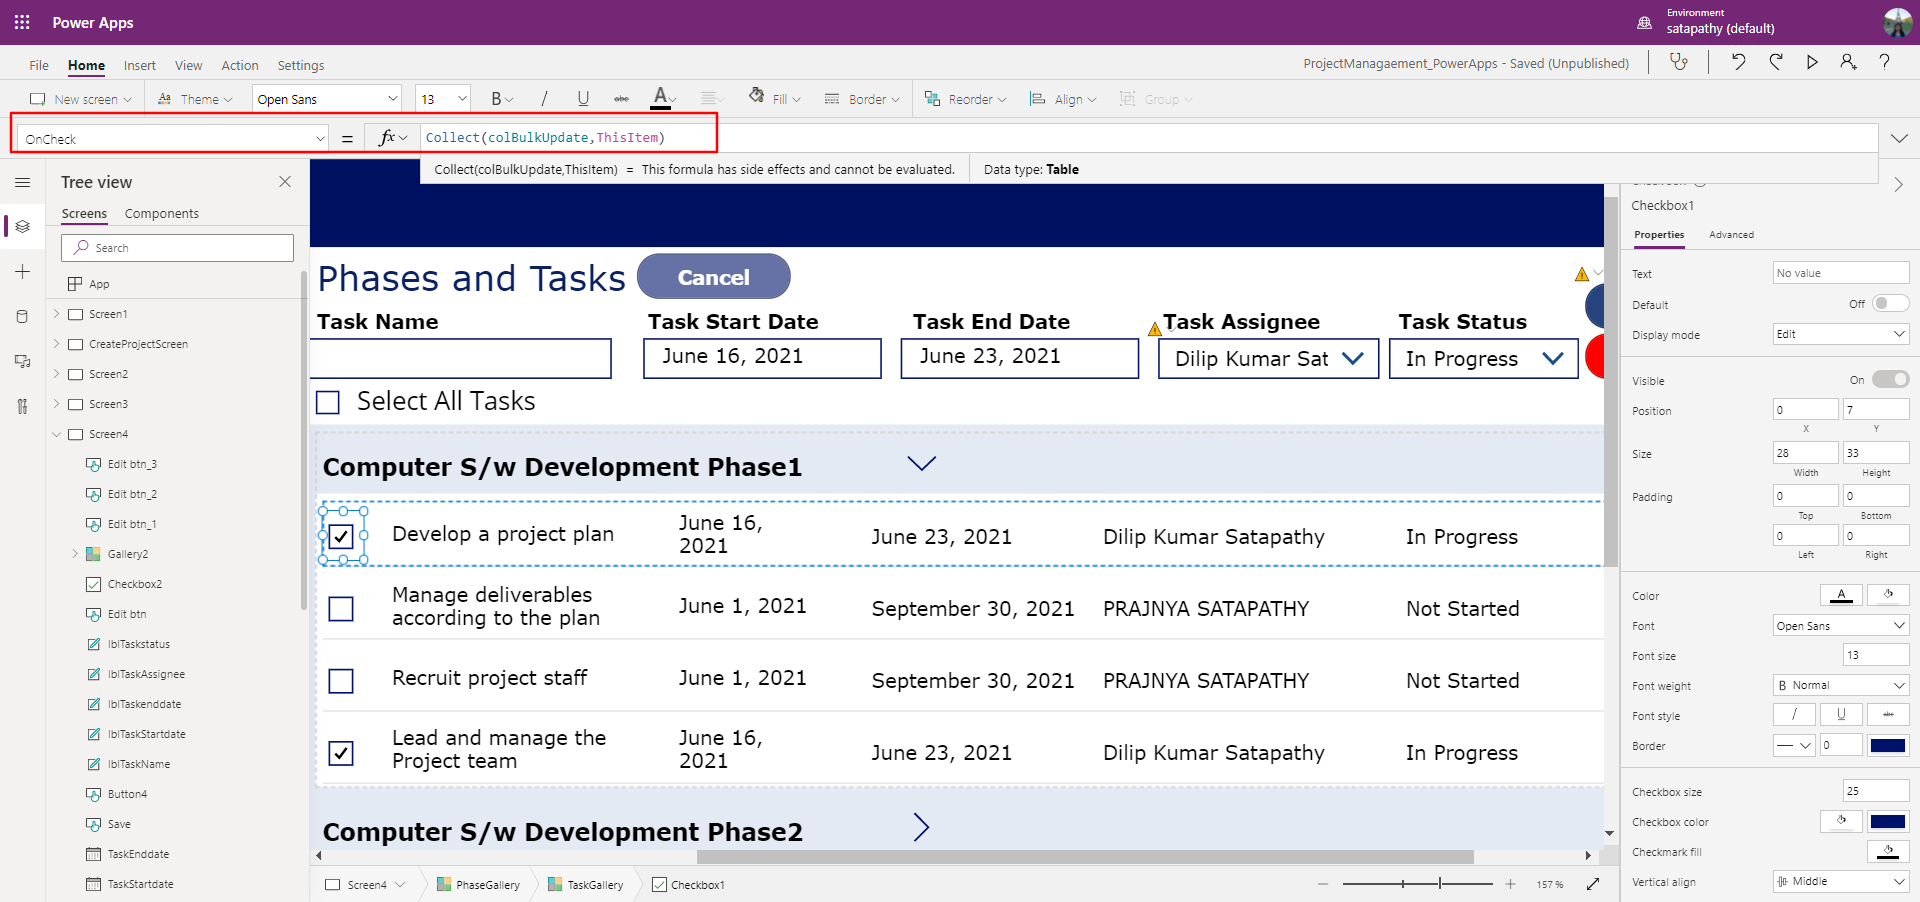The width and height of the screenshot is (1920, 902).
Task: Undo the last change
Action: (1738, 62)
